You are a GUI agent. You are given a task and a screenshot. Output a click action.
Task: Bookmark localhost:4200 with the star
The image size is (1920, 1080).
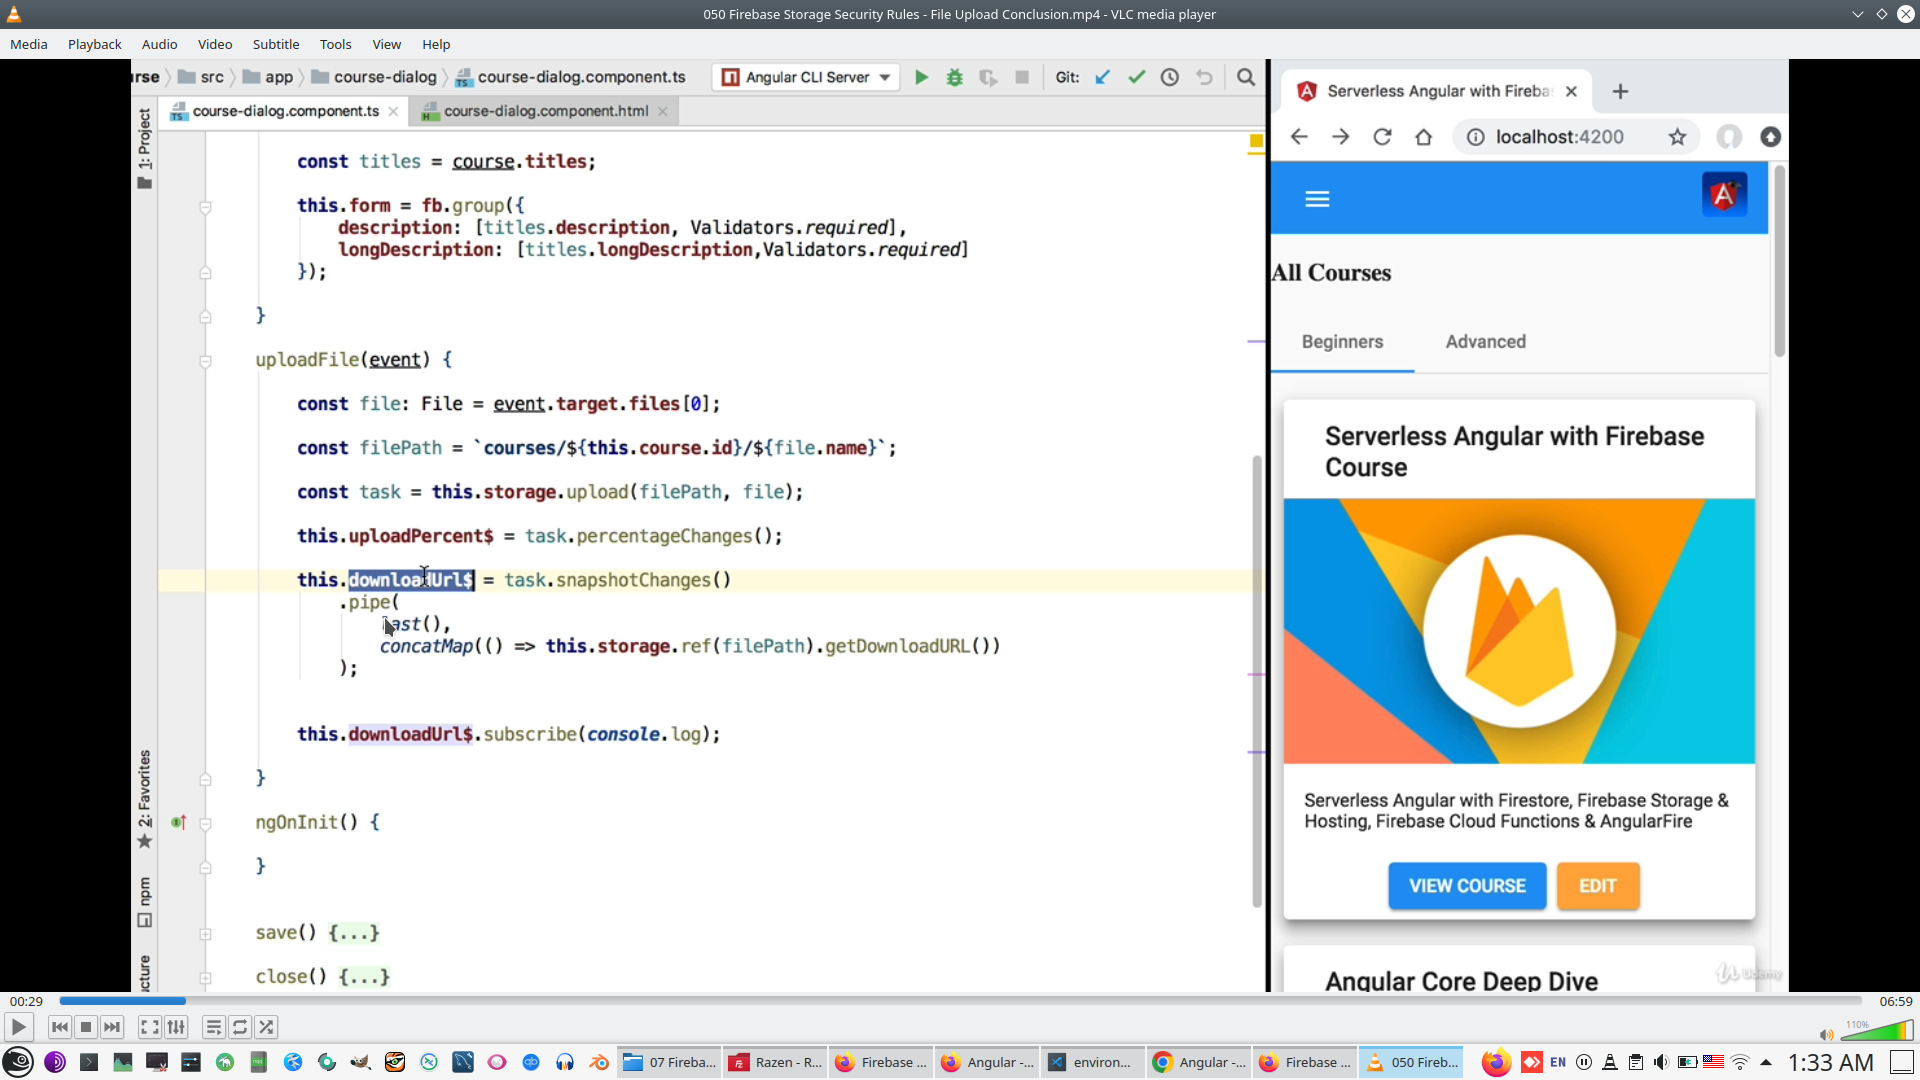click(x=1678, y=137)
